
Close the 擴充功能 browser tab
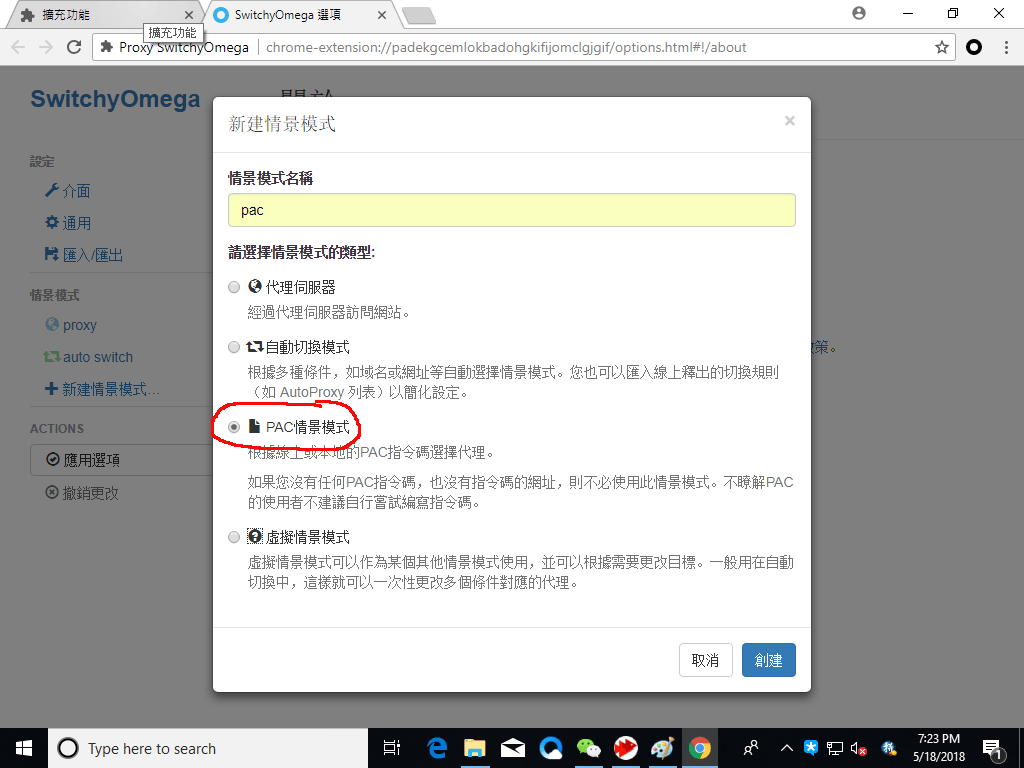click(189, 15)
